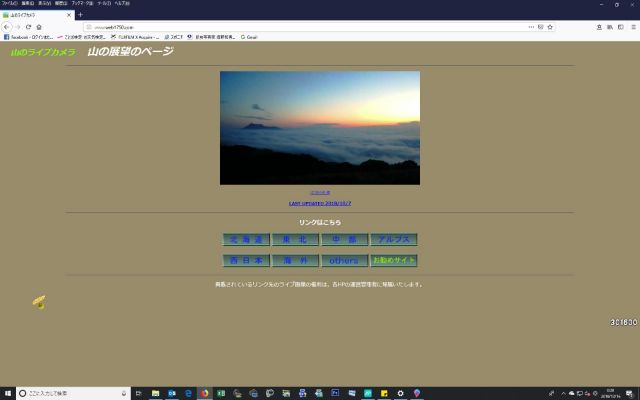Open the Facebook bookmark in bookmarks bar

28,37
